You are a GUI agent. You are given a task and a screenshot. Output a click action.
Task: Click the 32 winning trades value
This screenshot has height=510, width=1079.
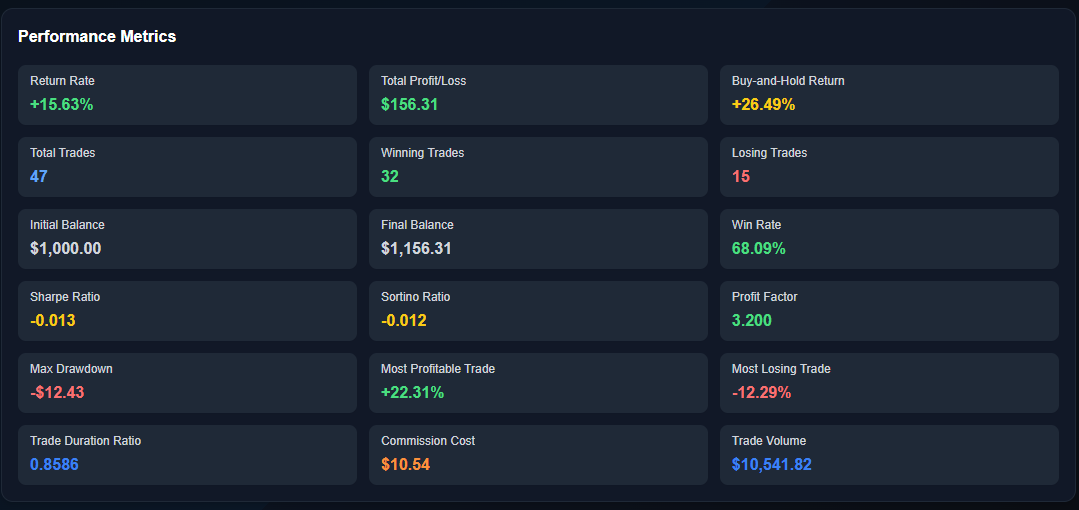point(389,176)
